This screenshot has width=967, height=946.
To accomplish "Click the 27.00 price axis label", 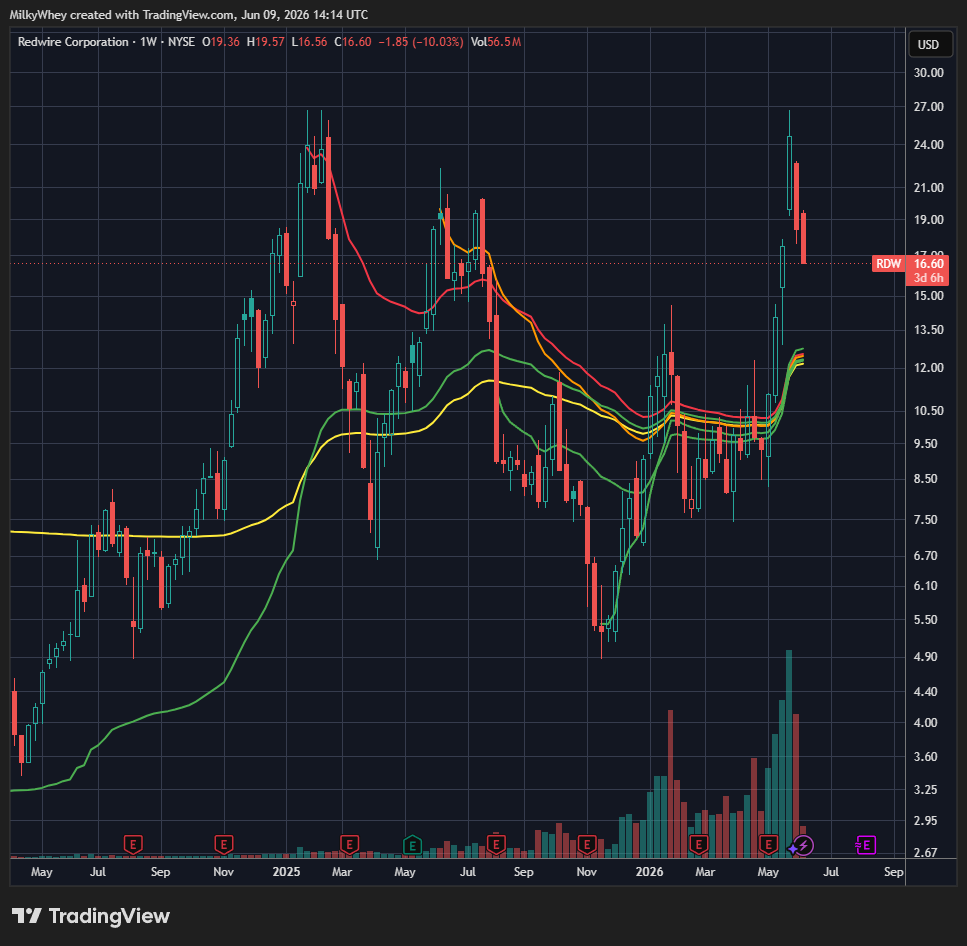I will 928,107.
